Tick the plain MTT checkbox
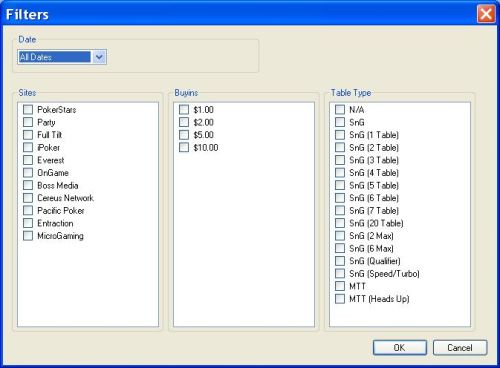The image size is (500, 368). [340, 286]
